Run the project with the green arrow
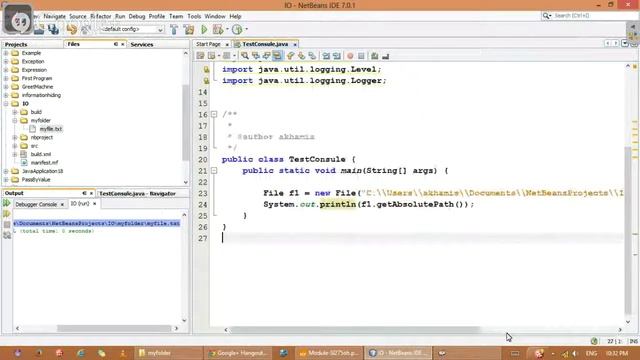Viewport: 640px width, 360px height. coord(204,29)
